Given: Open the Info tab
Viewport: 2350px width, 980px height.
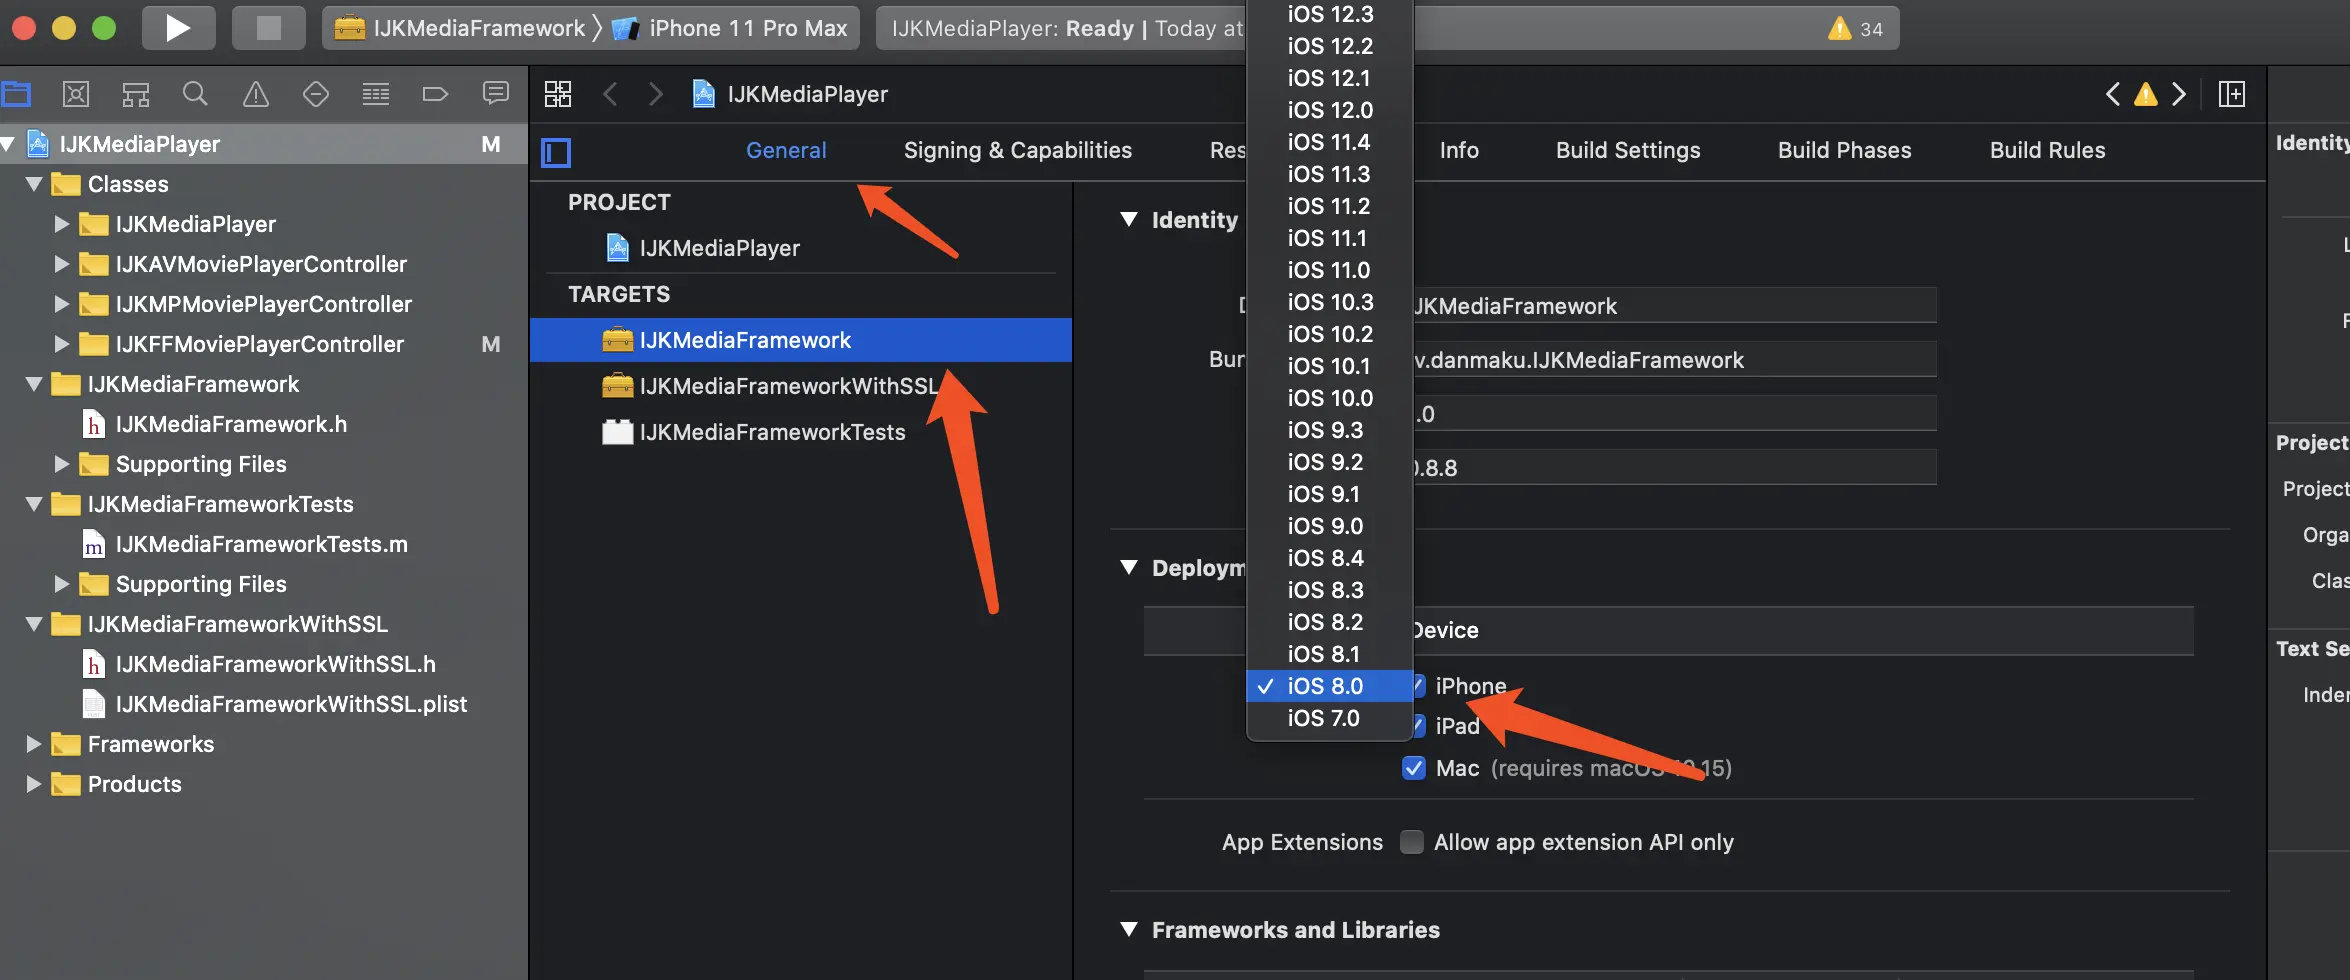Looking at the screenshot, I should (1459, 150).
